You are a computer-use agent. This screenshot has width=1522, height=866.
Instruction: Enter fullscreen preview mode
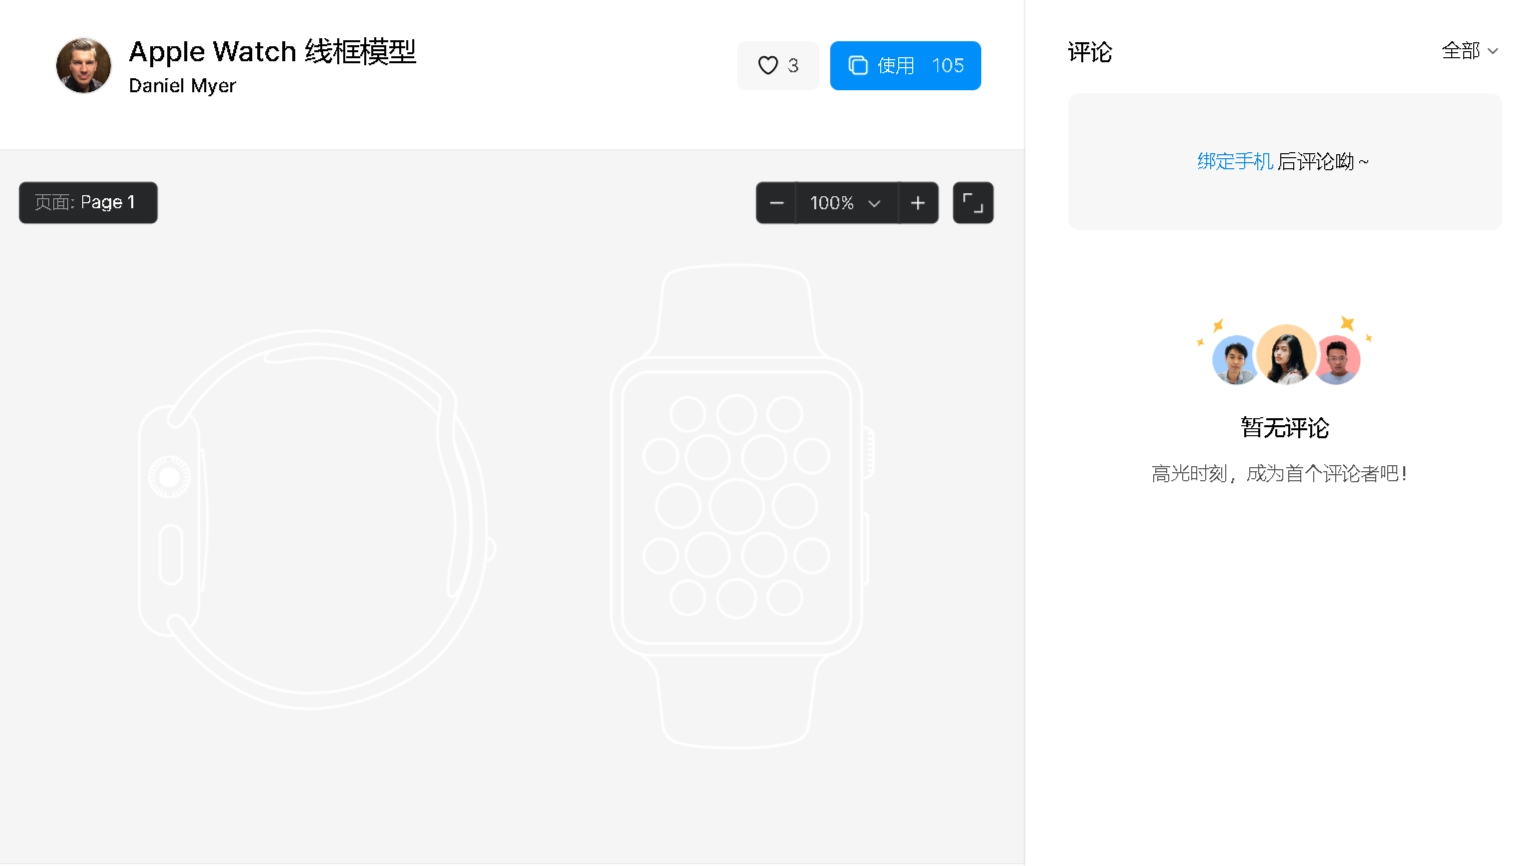click(973, 203)
